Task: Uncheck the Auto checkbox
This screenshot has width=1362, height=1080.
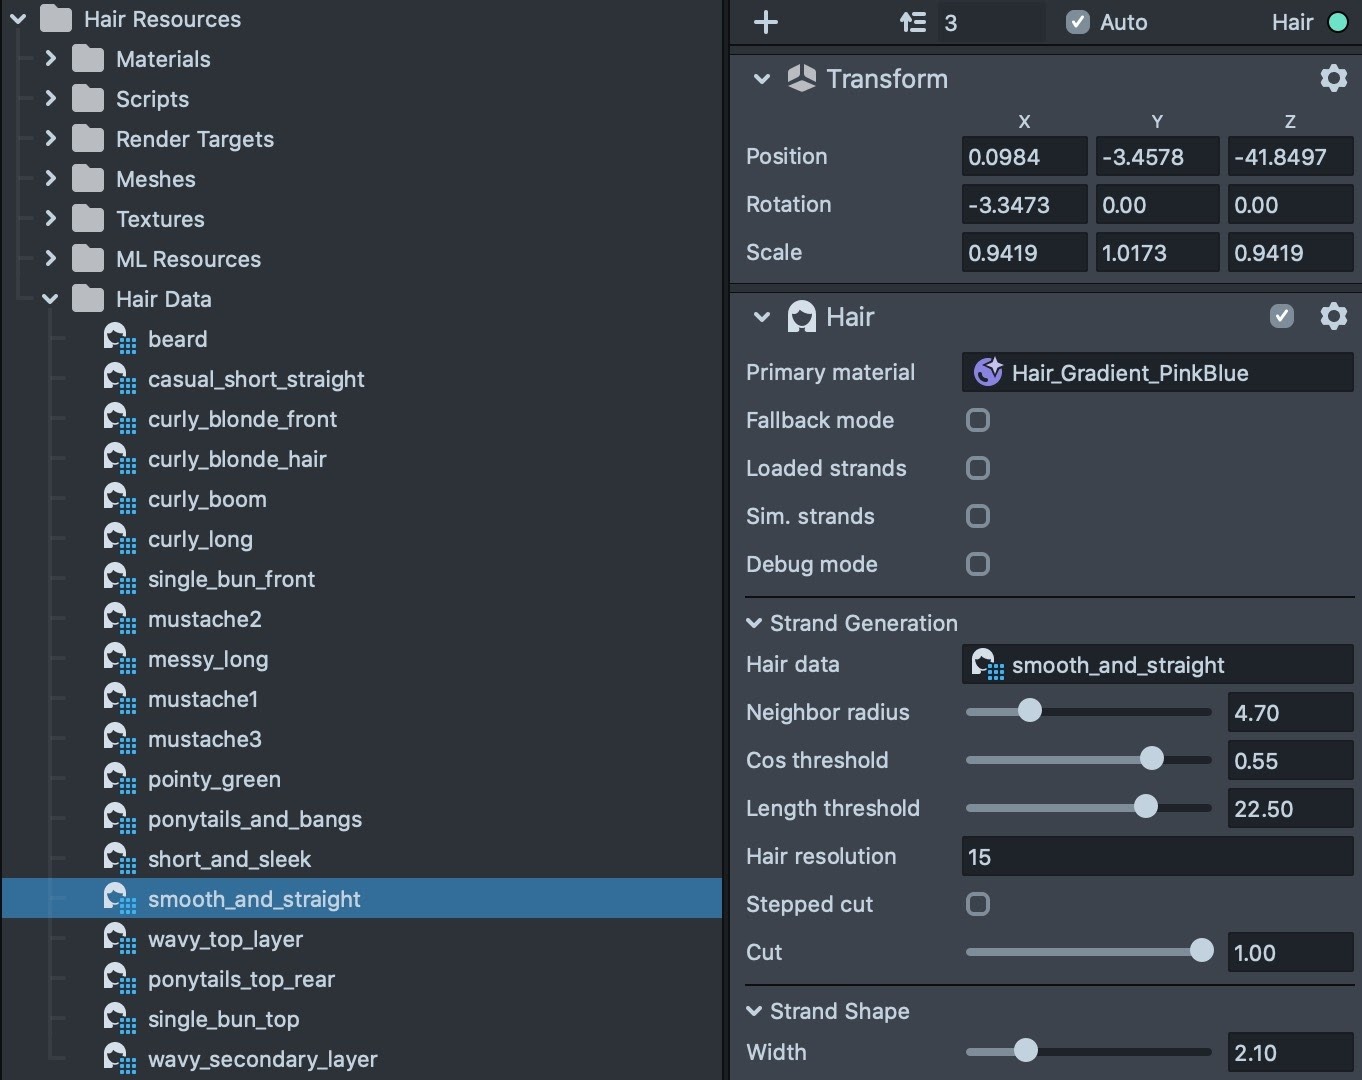Action: click(1077, 22)
